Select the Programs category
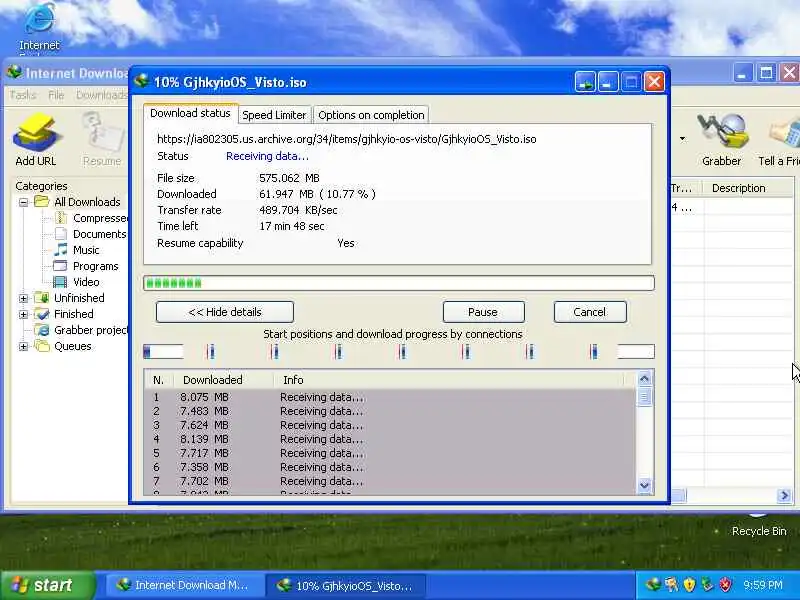 coord(86,266)
